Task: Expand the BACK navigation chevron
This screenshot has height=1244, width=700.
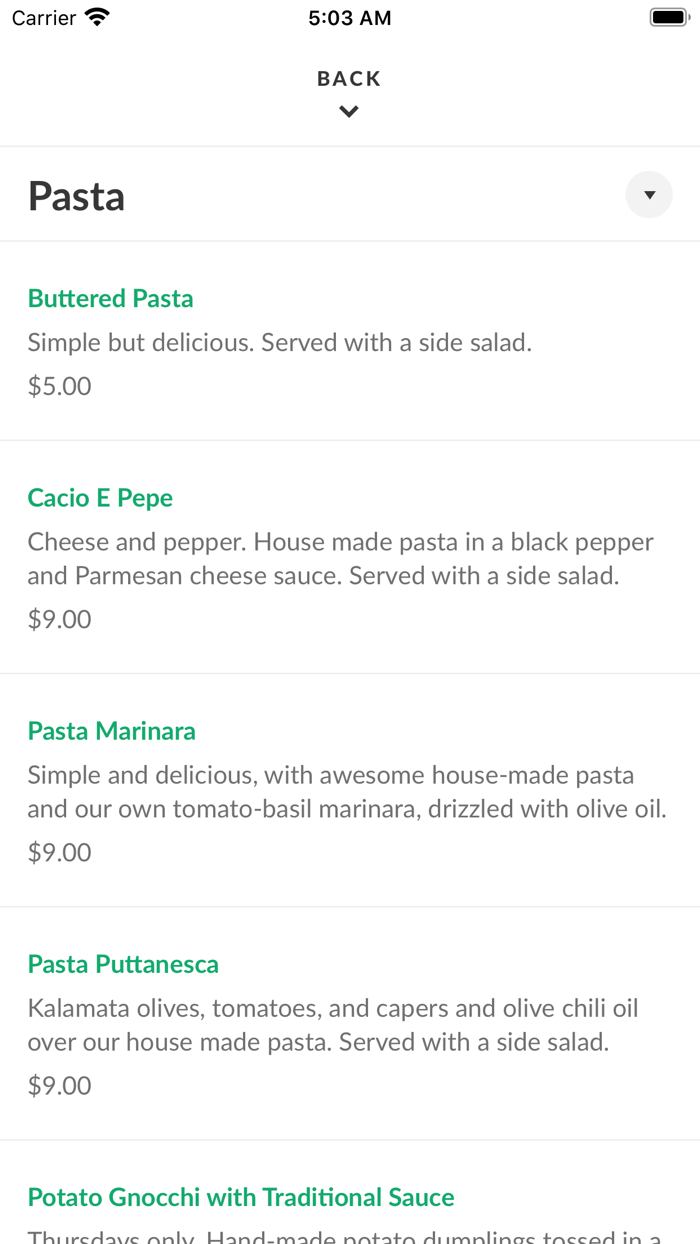Action: tap(348, 111)
